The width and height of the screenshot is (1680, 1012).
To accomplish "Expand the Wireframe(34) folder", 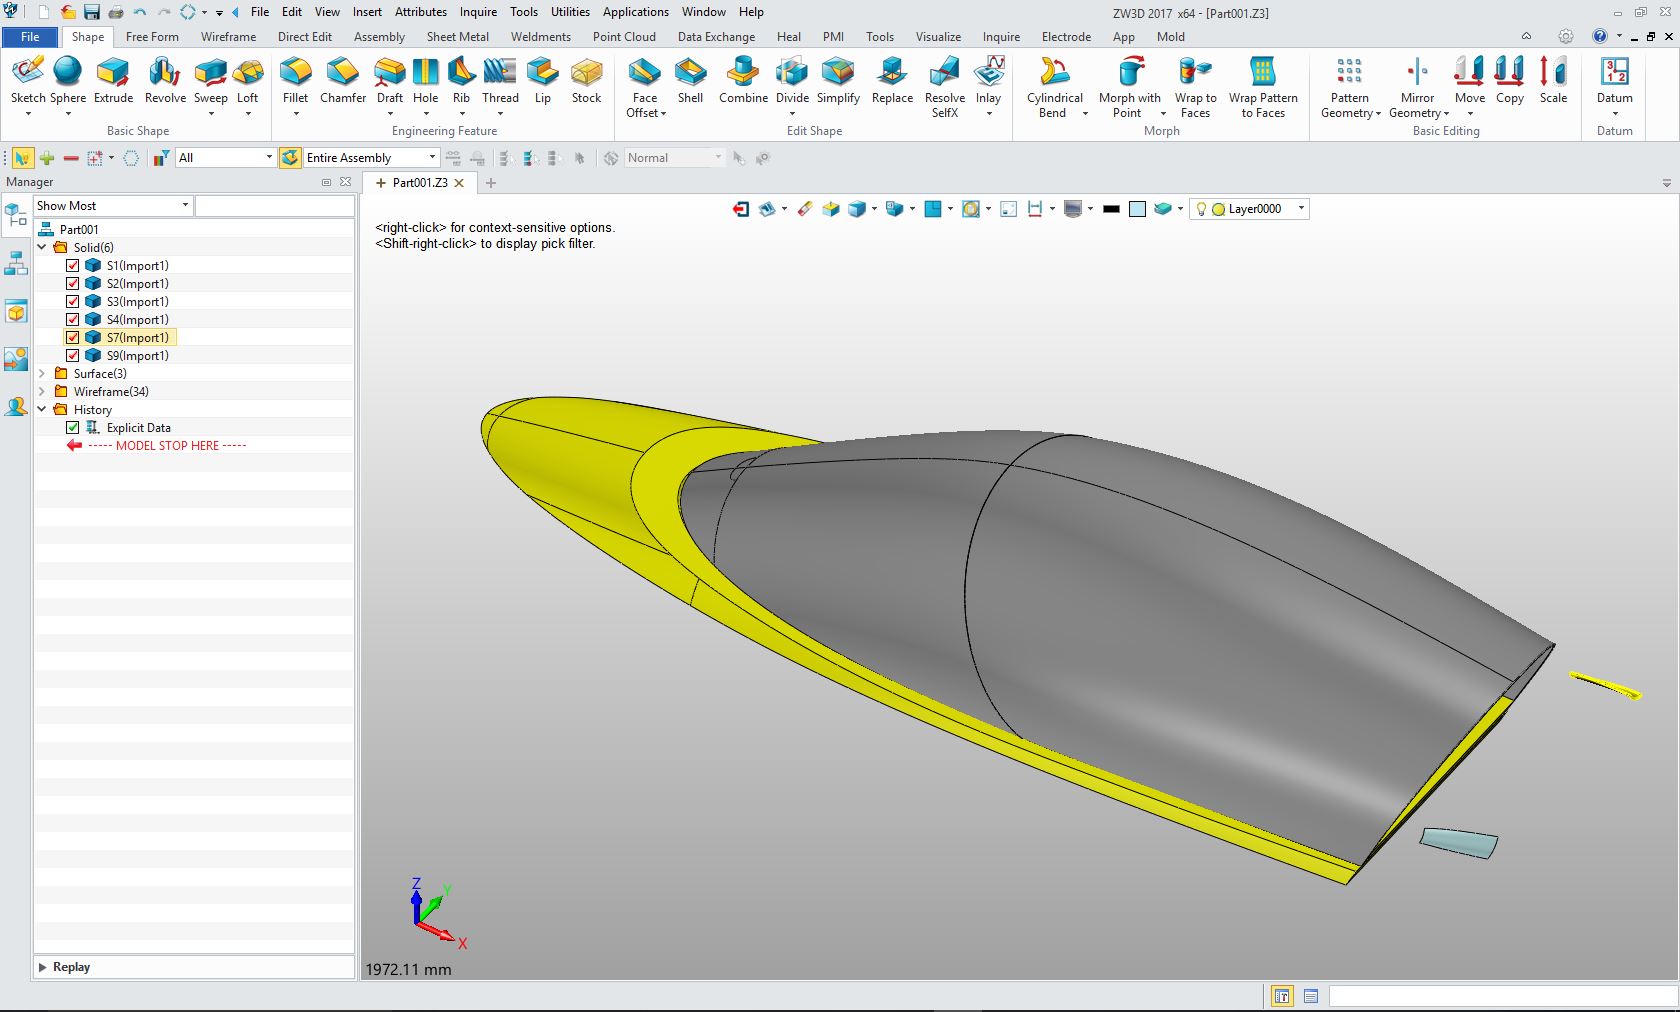I will click(x=42, y=392).
